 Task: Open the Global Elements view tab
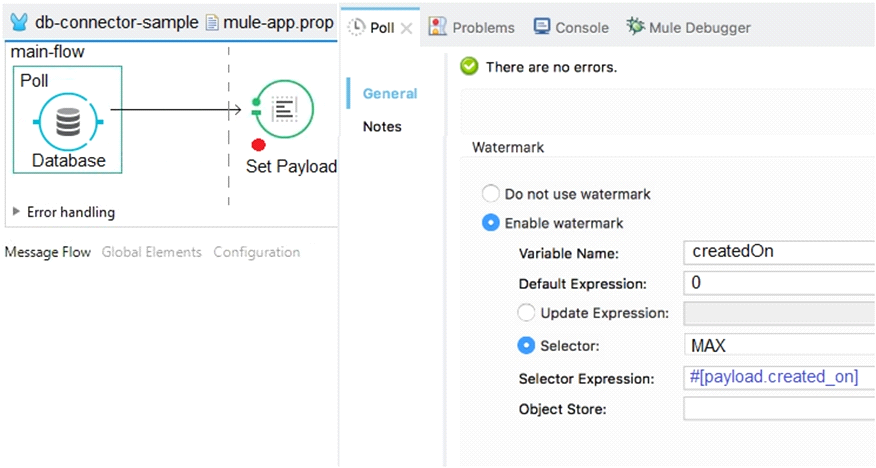(151, 252)
